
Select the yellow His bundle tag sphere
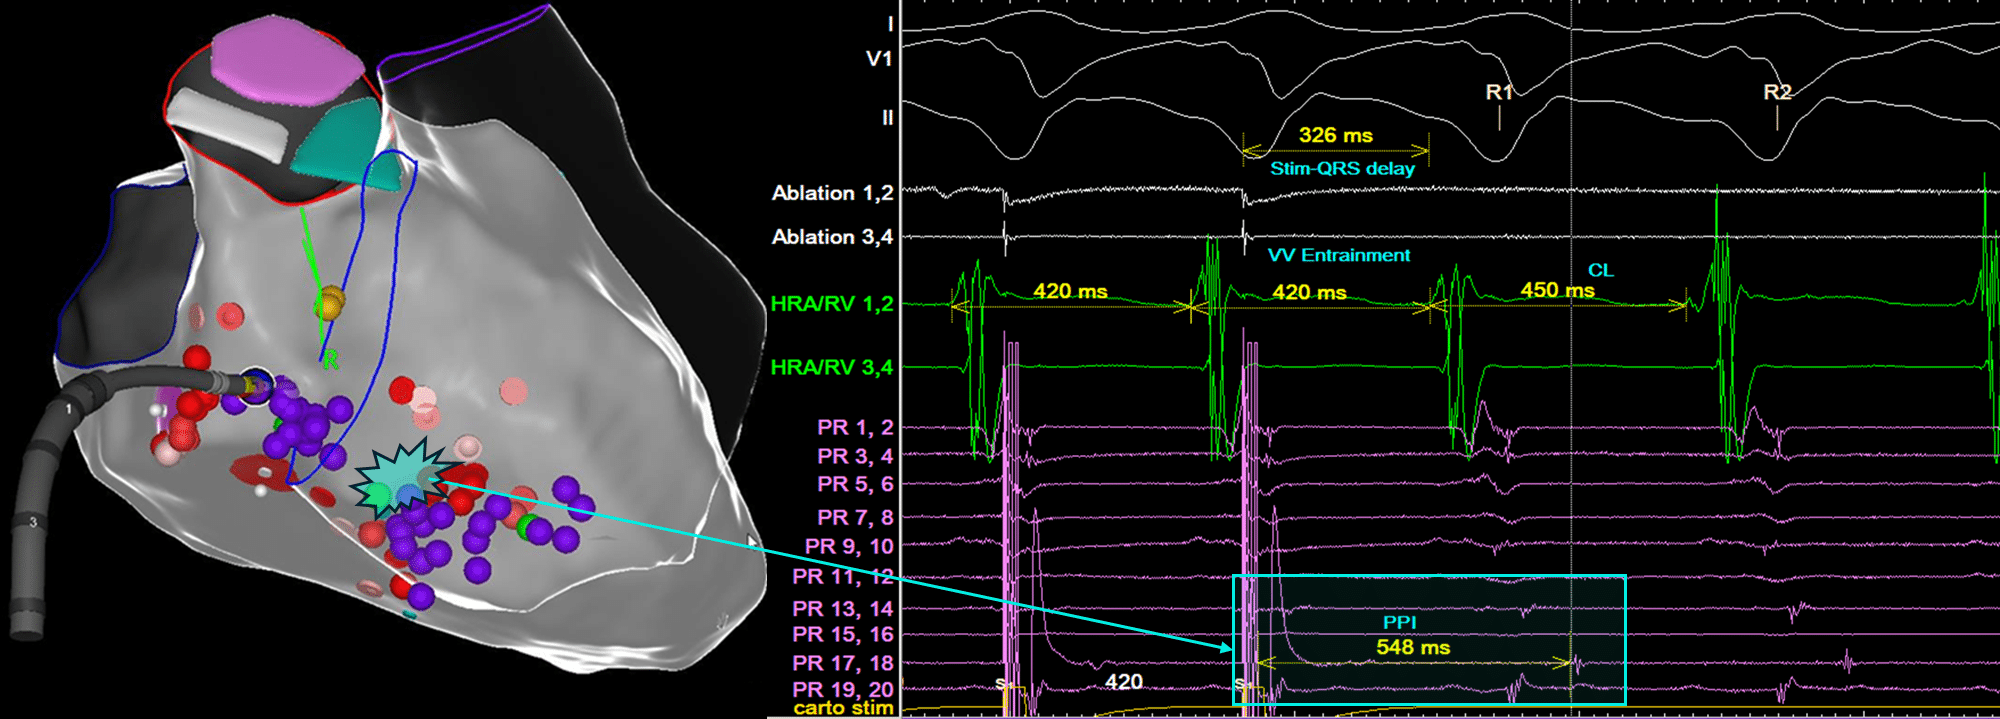click(329, 302)
